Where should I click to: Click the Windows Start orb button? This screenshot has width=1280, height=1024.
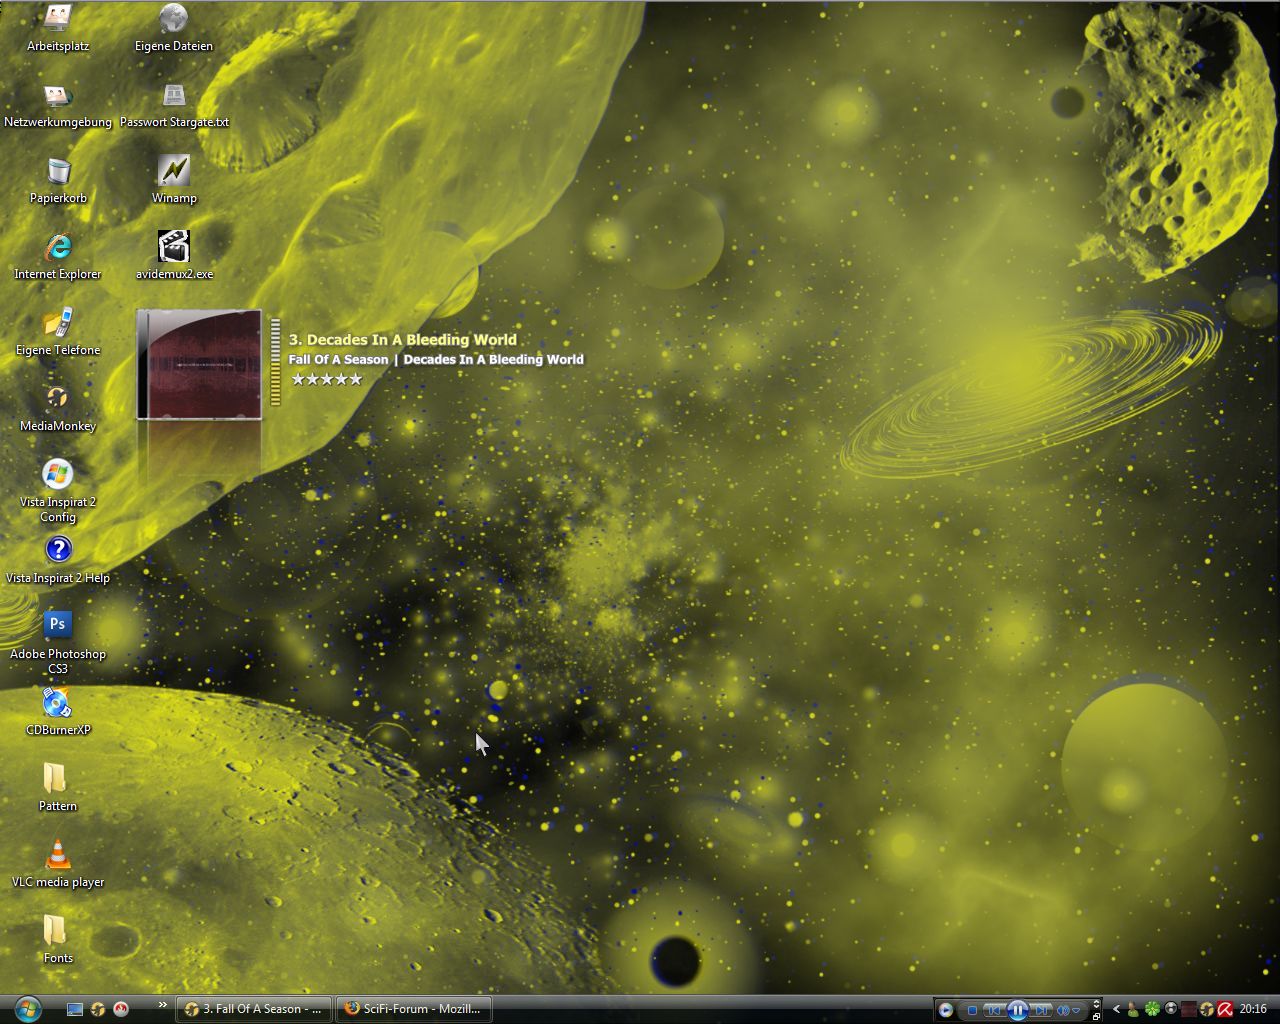tap(27, 1008)
